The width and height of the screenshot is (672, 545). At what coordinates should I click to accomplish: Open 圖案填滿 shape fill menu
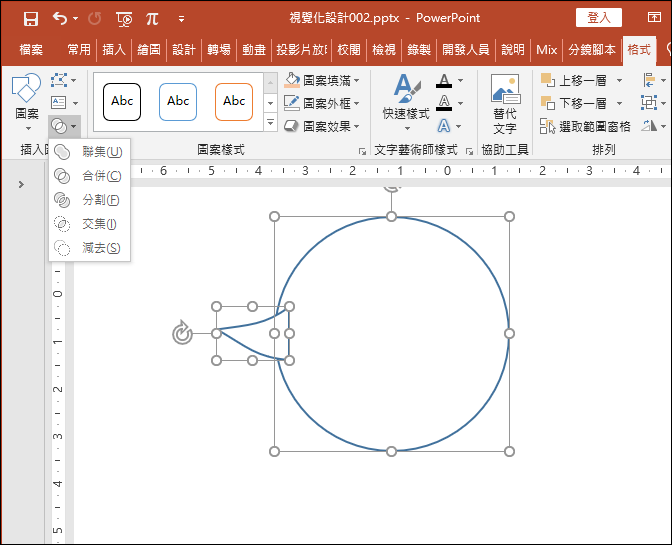point(321,80)
